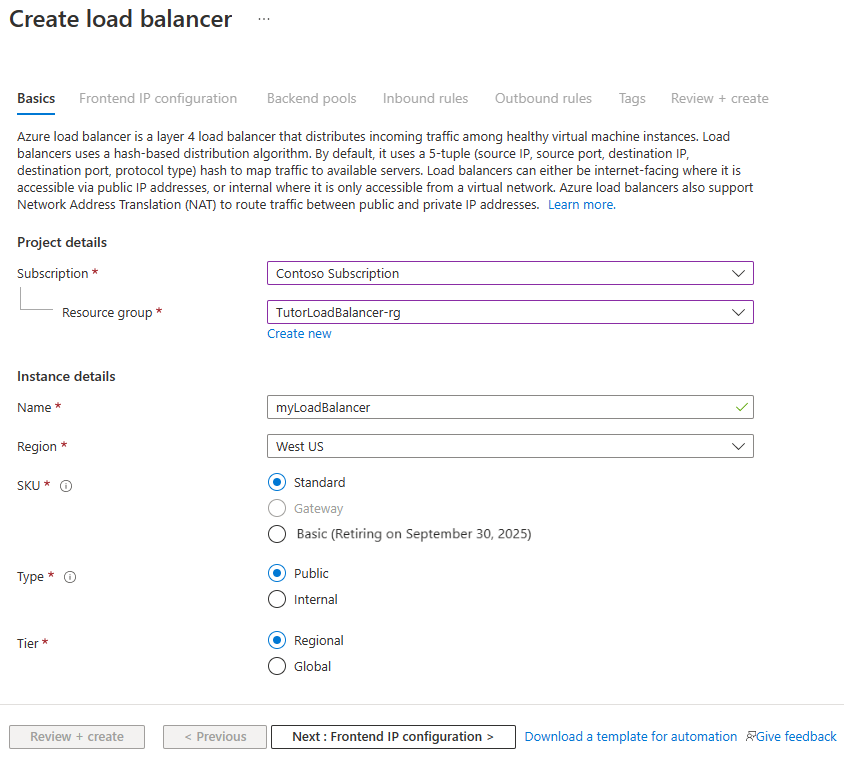Click Next : Frontend IP configuration
The height and width of the screenshot is (760, 844).
393,736
